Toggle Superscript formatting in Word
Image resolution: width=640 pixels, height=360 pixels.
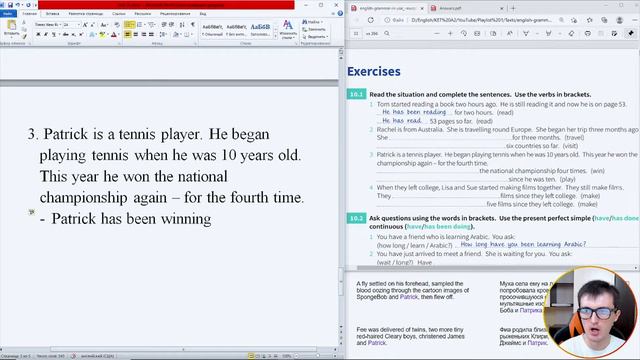point(81,34)
